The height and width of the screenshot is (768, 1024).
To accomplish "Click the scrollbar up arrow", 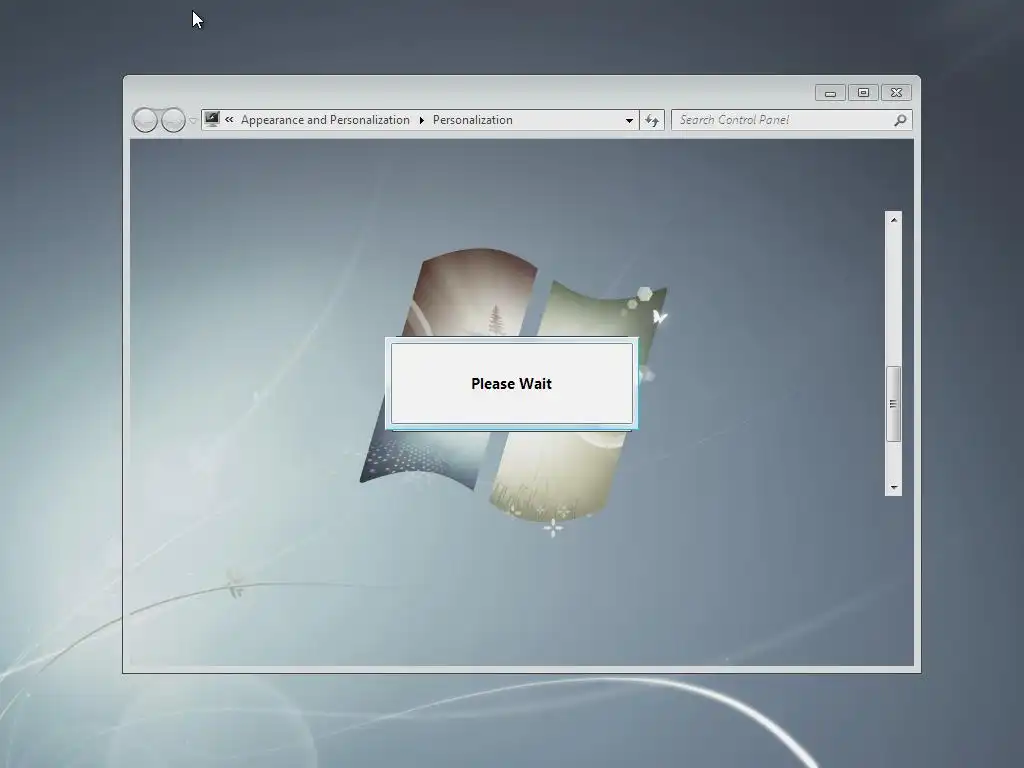I will tap(893, 220).
